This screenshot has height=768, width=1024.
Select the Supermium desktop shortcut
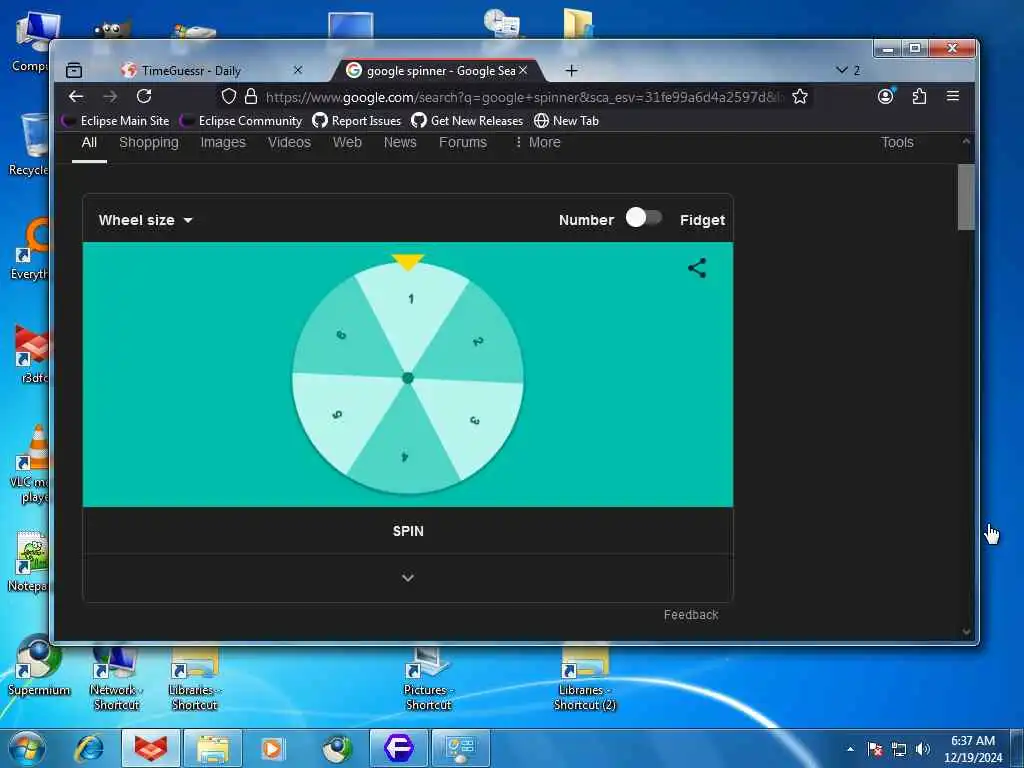click(39, 666)
